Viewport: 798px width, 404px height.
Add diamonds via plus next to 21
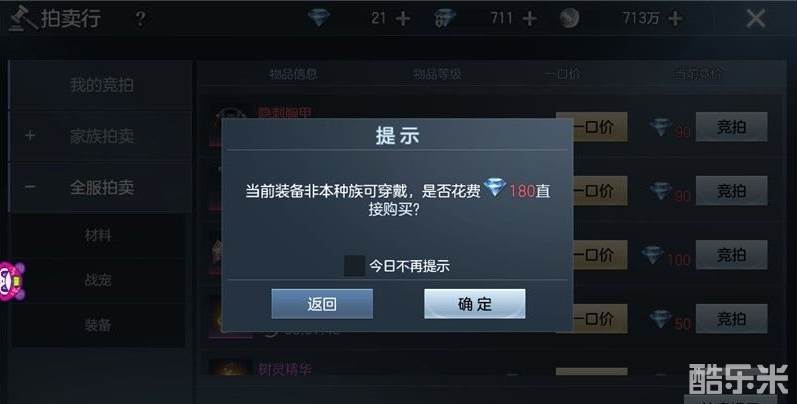click(403, 19)
